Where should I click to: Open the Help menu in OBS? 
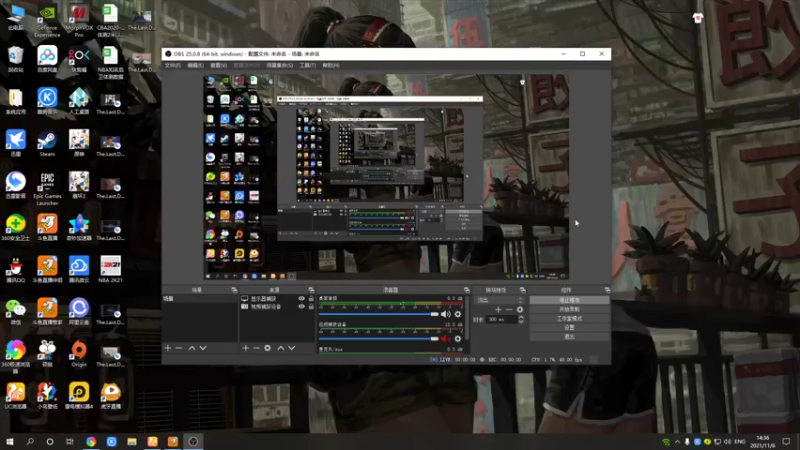331,65
